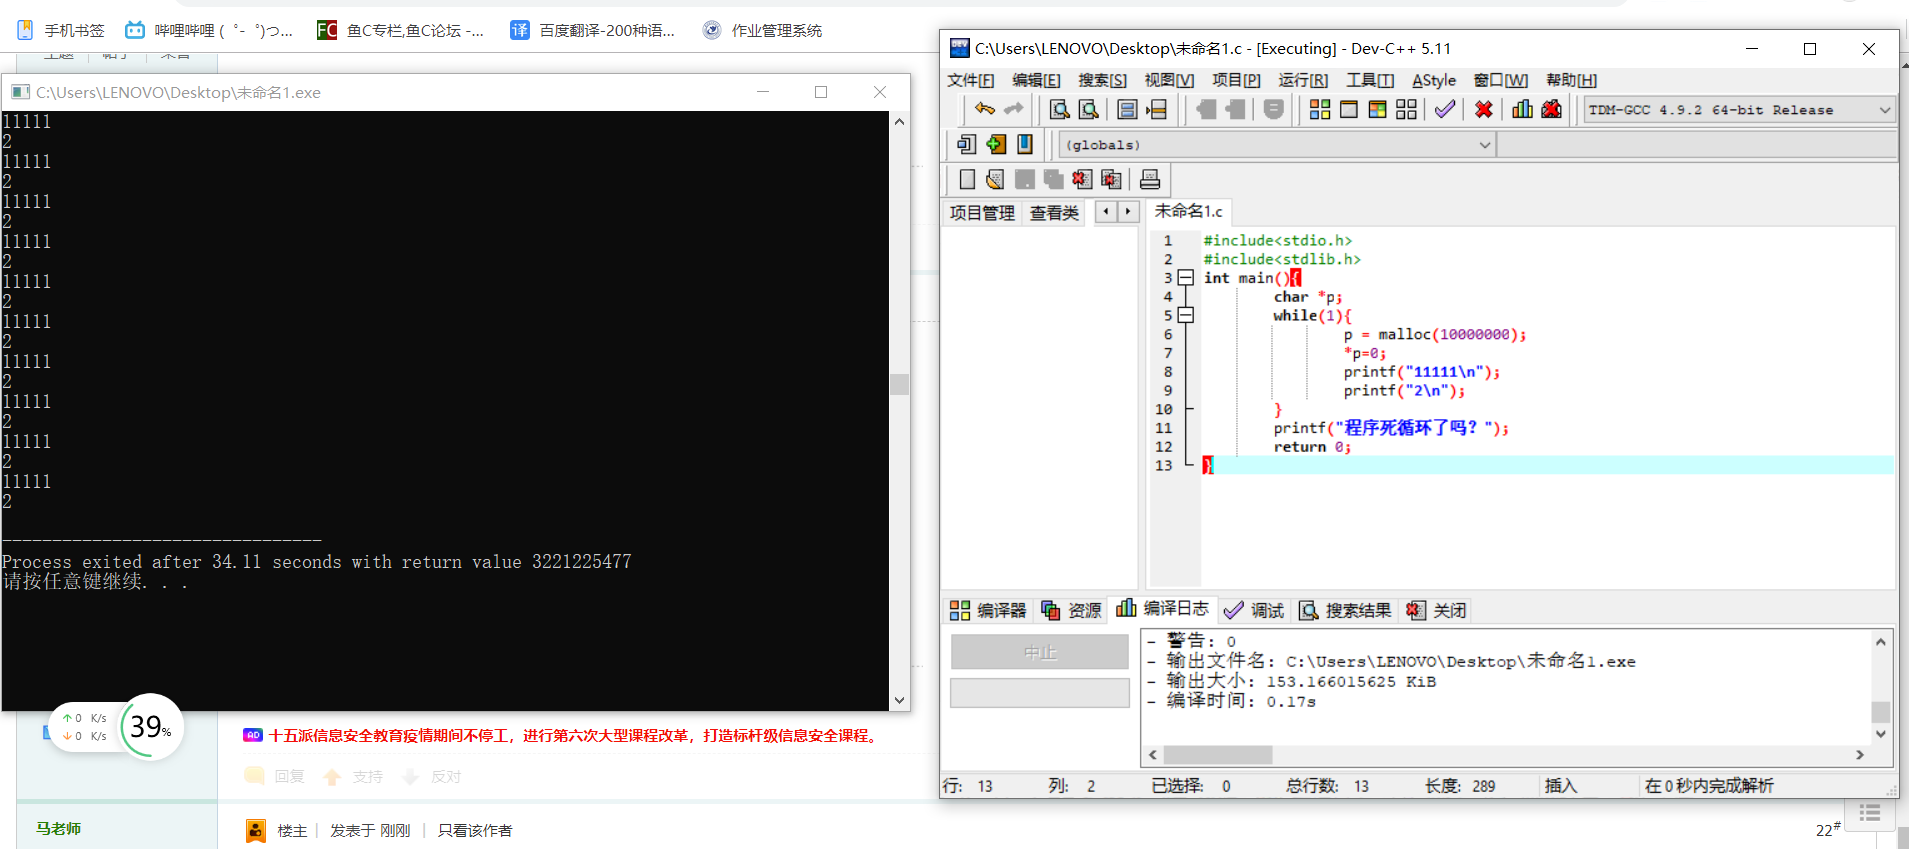This screenshot has width=1909, height=849.
Task: Click the Run program window icon
Action: coord(1349,109)
